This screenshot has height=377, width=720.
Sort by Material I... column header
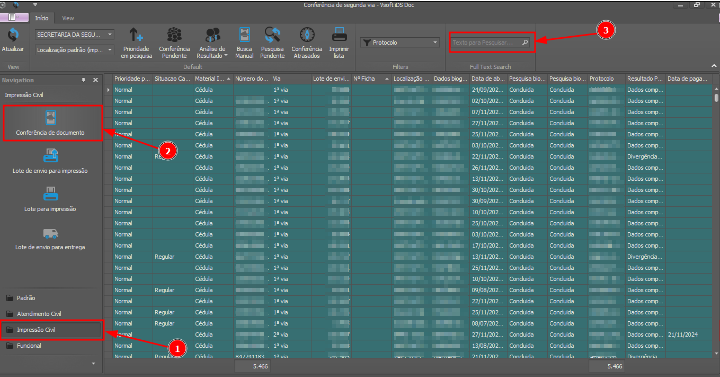coord(213,79)
